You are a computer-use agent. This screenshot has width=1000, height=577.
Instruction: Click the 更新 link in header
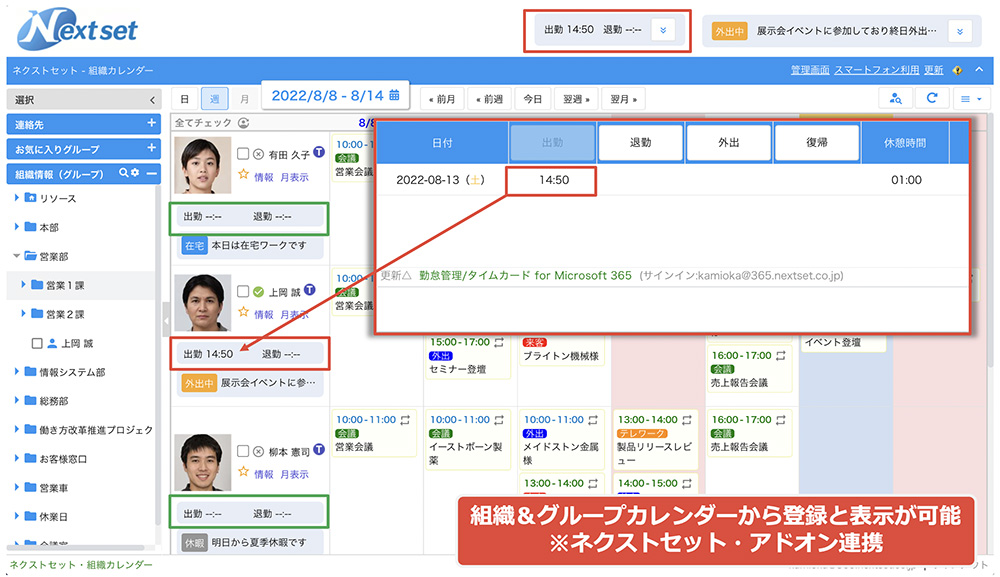click(934, 70)
